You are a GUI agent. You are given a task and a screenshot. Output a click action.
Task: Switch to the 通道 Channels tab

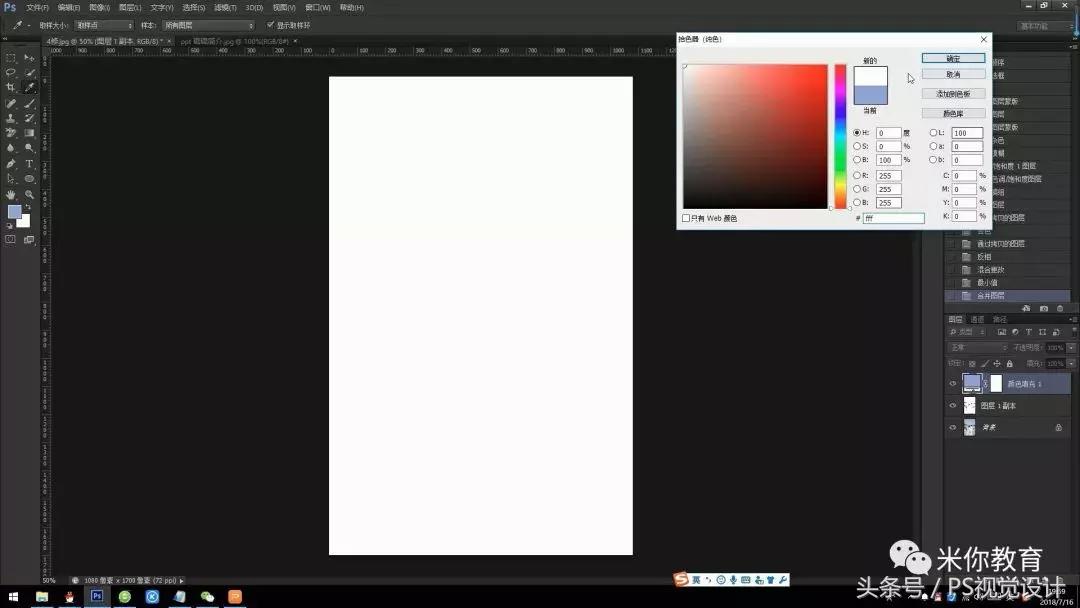976,320
